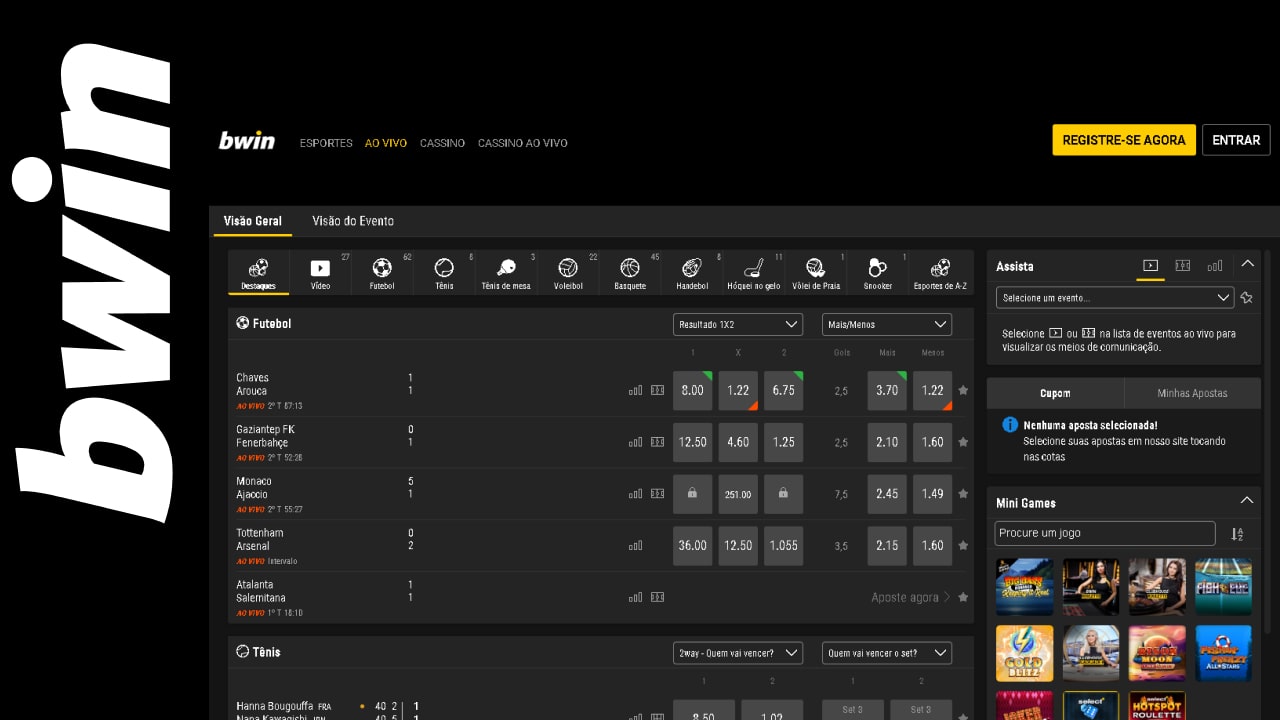
Task: Select the Tênis sport icon
Action: click(444, 272)
